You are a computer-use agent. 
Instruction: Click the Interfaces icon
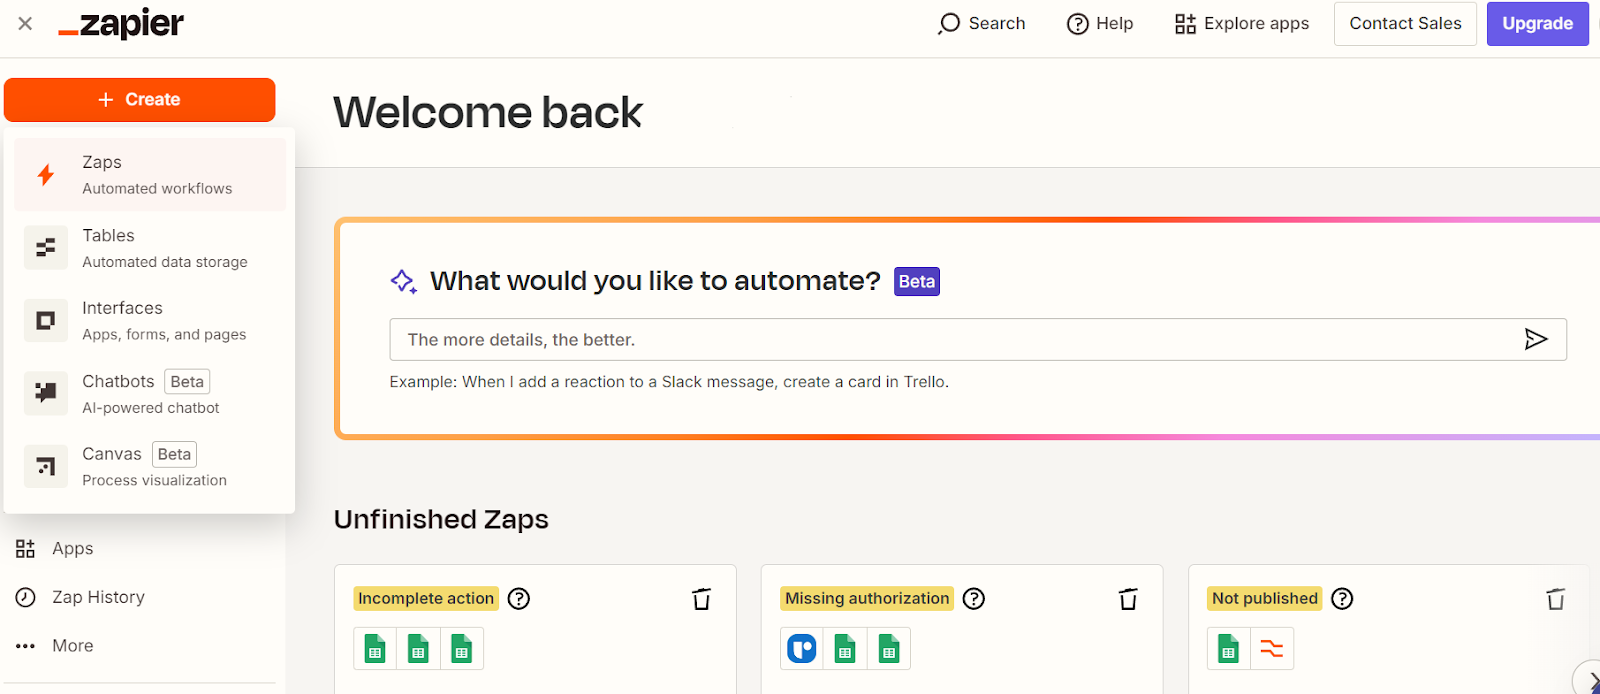click(46, 320)
